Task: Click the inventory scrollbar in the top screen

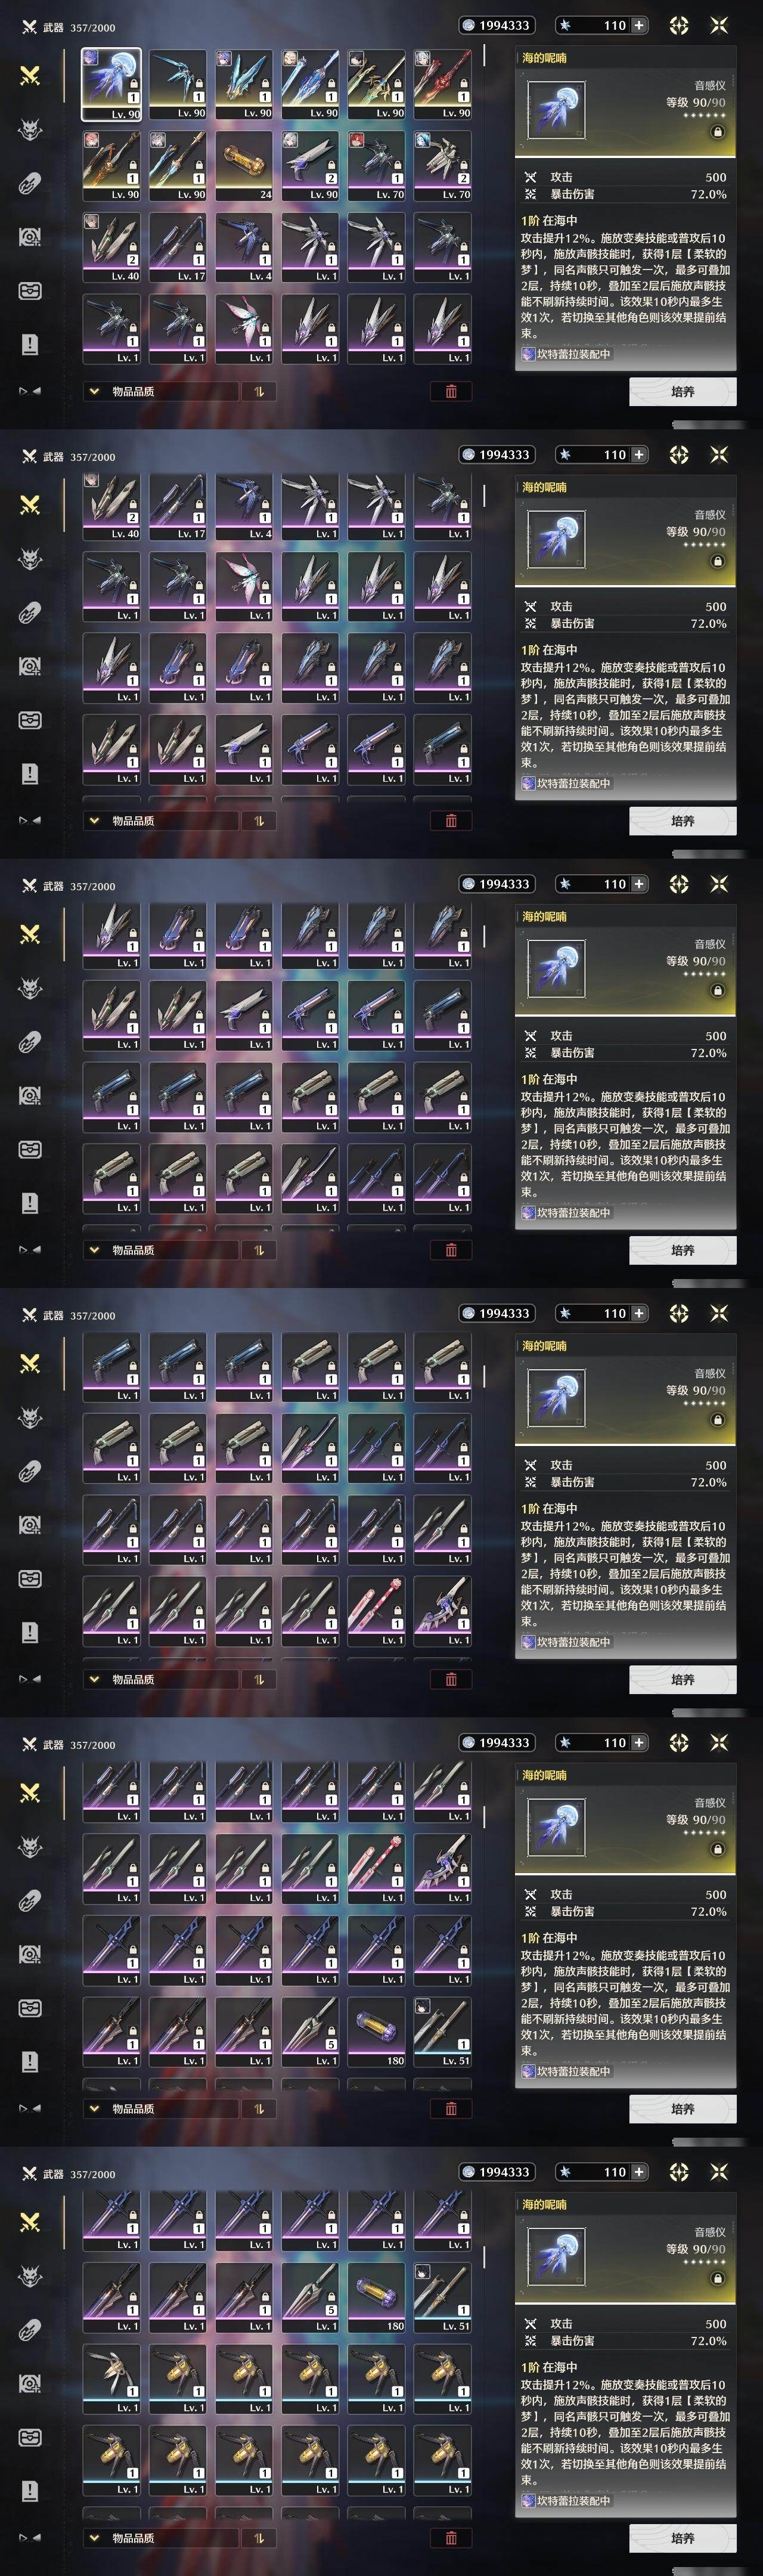Action: tap(485, 55)
